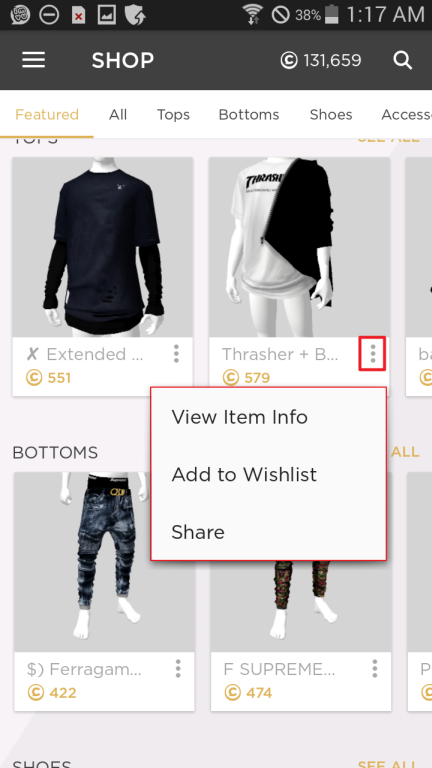Open the Shoes category tab
The width and height of the screenshot is (432, 768).
pyautogui.click(x=331, y=115)
